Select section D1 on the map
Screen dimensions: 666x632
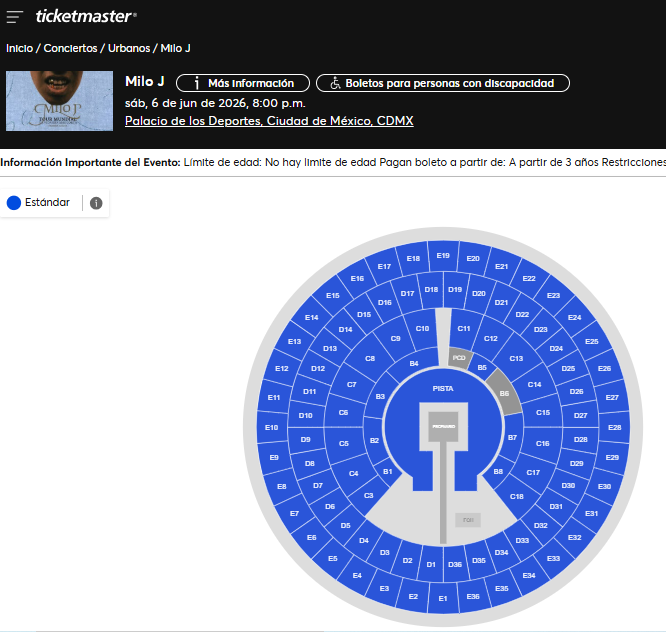pos(431,564)
